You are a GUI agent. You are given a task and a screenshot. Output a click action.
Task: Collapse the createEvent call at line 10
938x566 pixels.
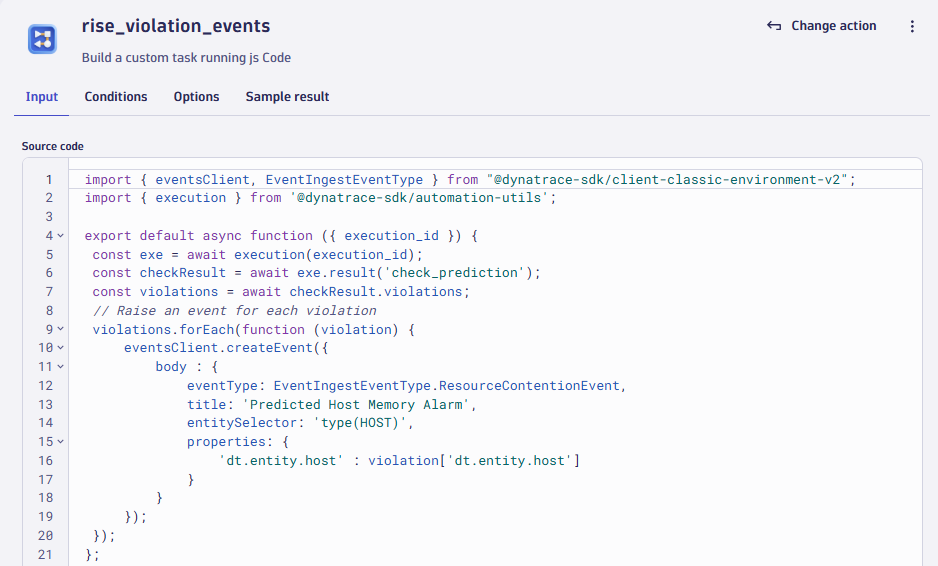pos(60,348)
